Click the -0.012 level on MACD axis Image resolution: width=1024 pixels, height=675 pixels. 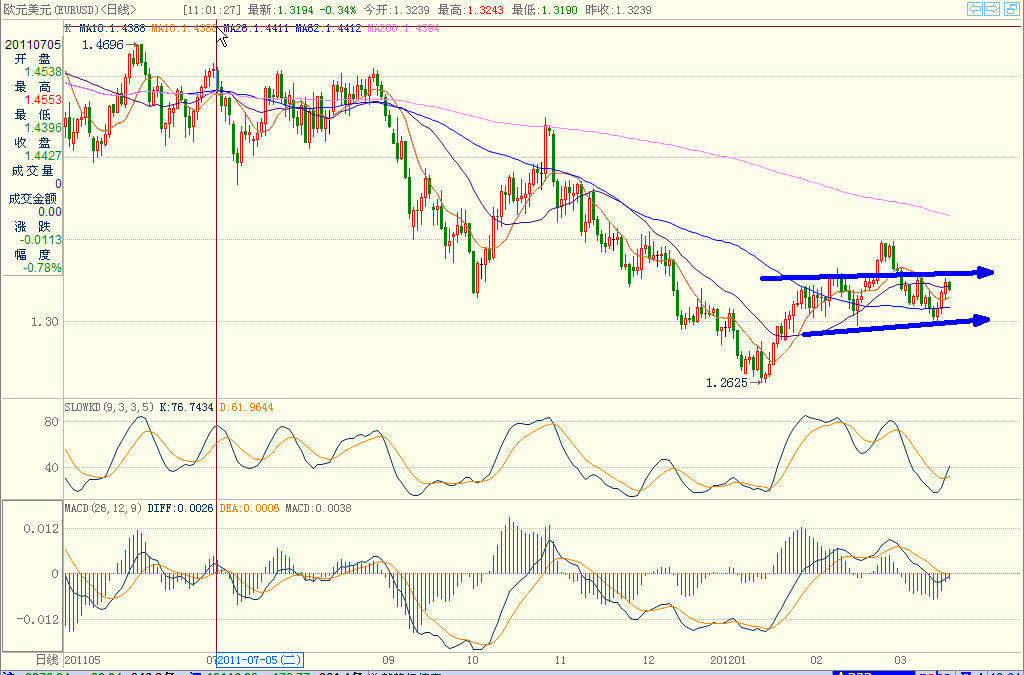coord(38,620)
